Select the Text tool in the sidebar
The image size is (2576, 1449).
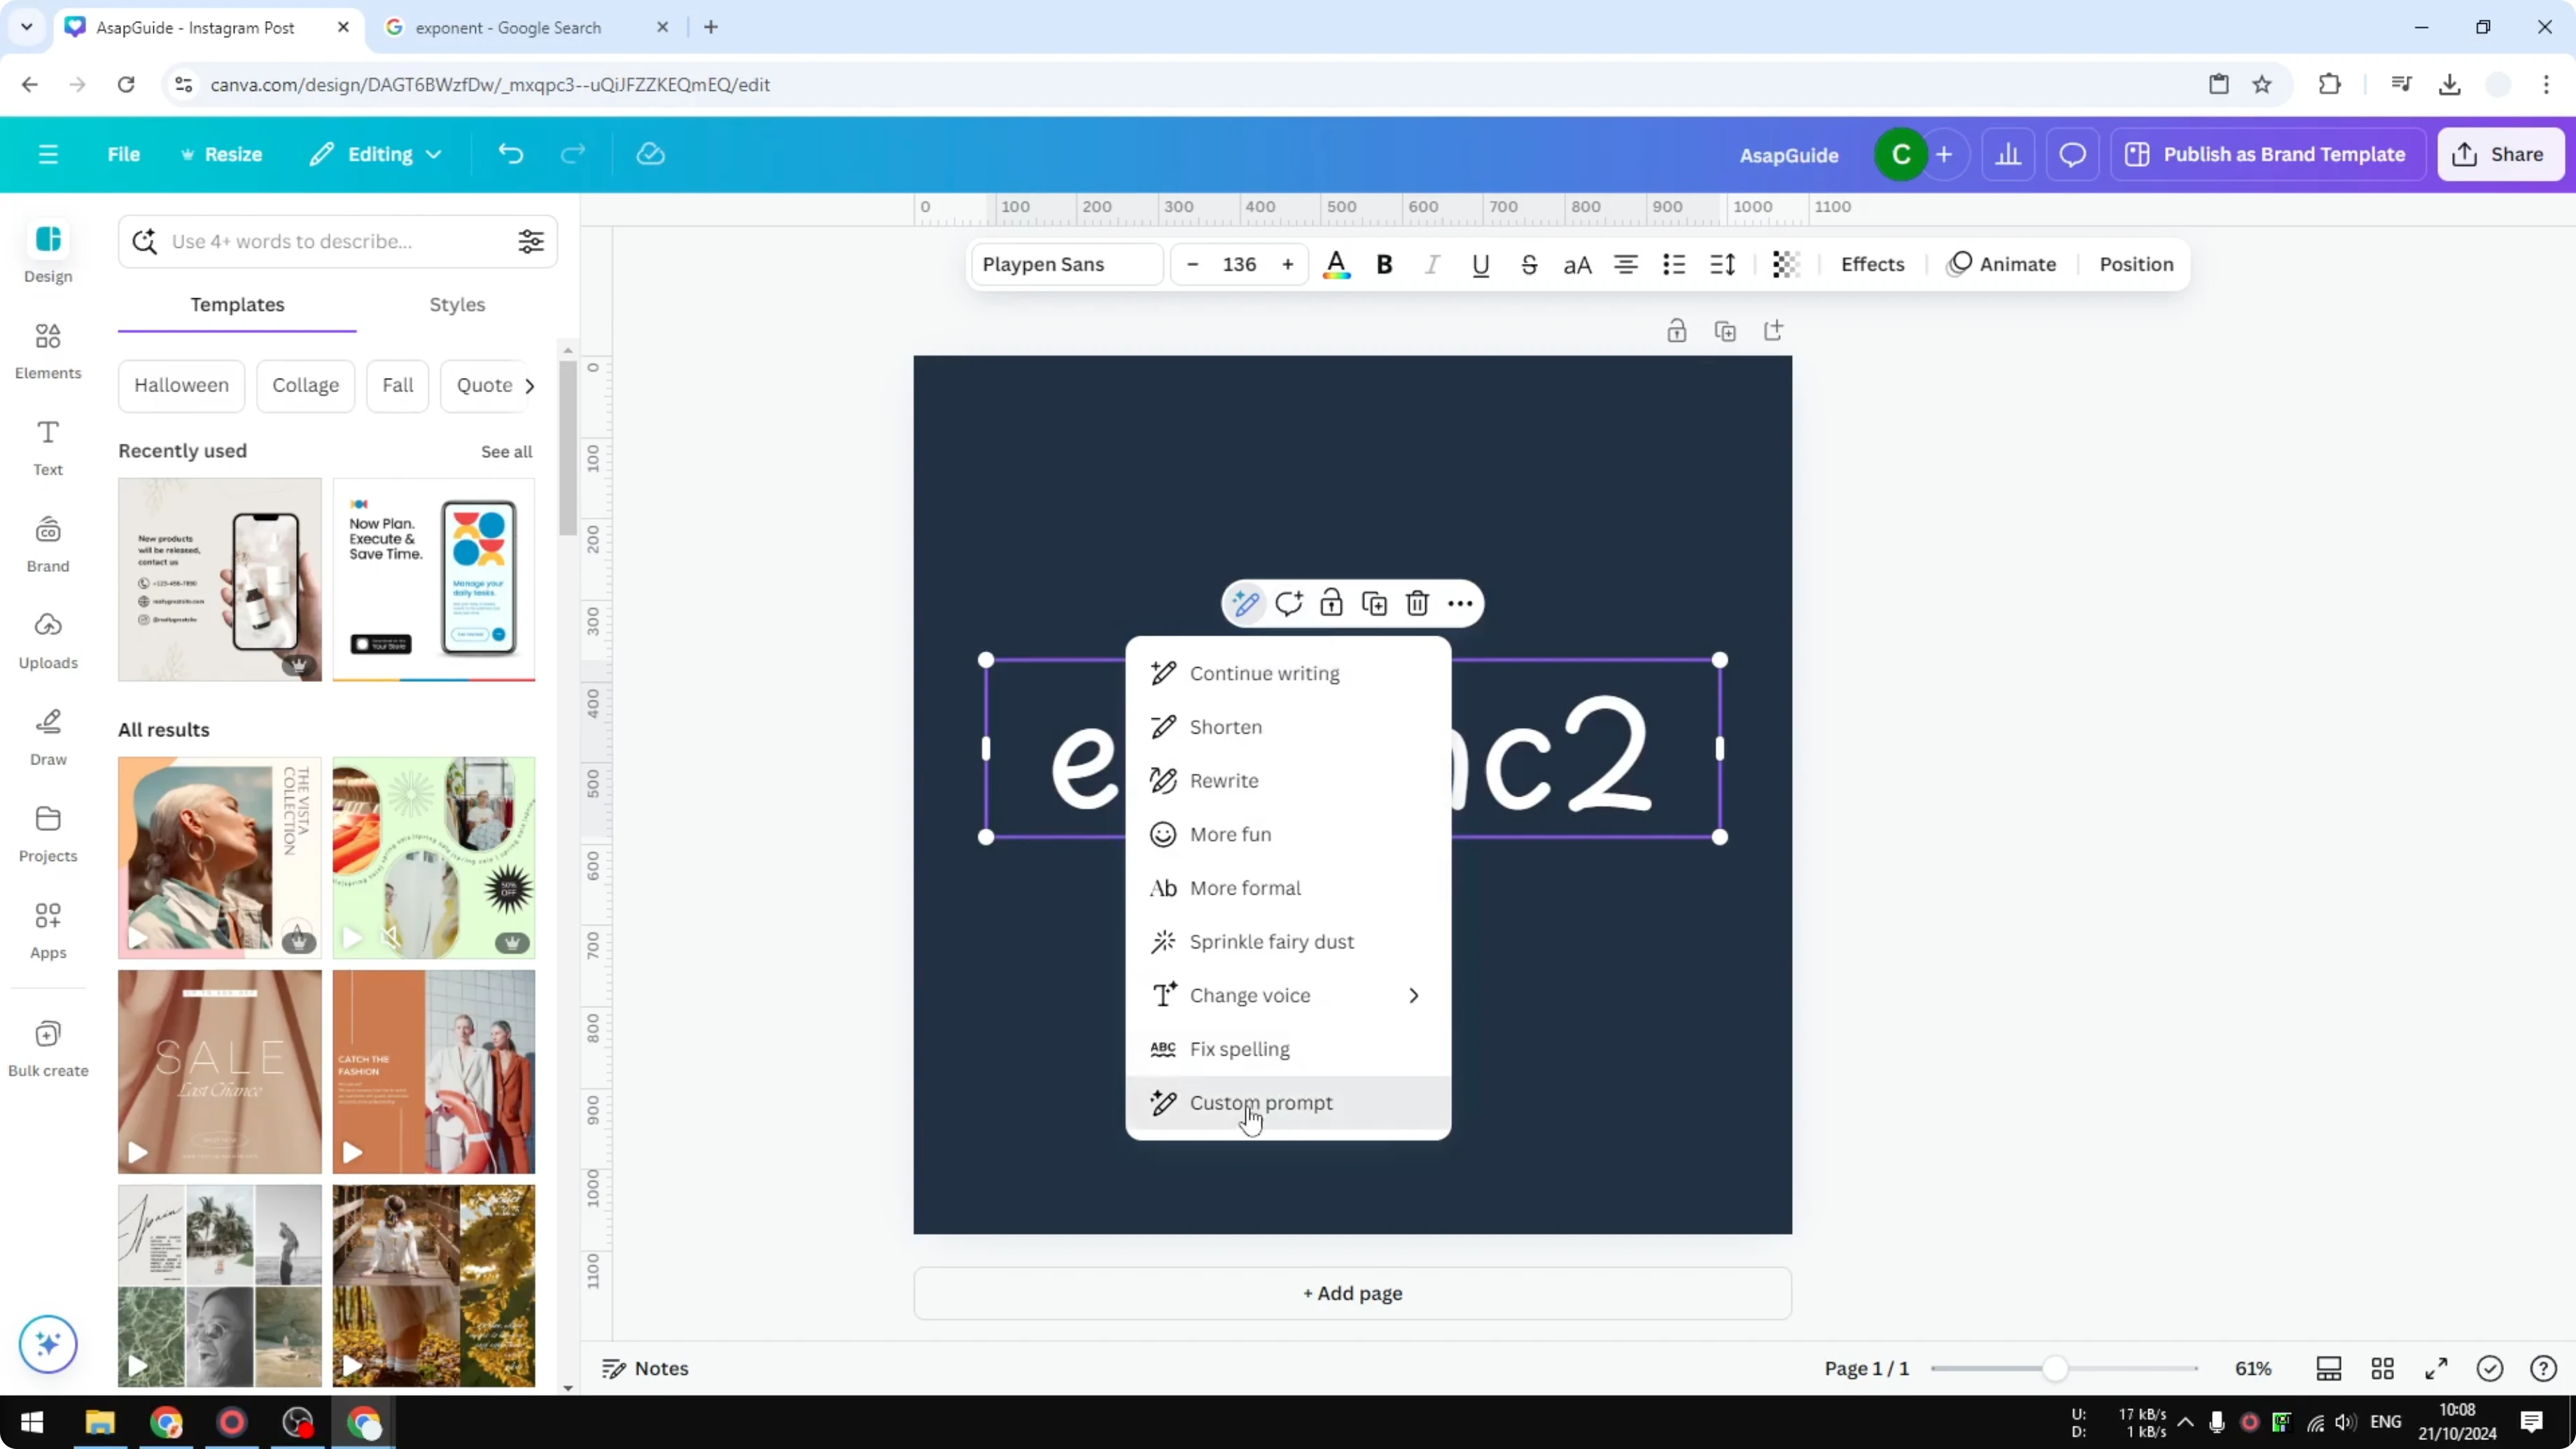(47, 446)
